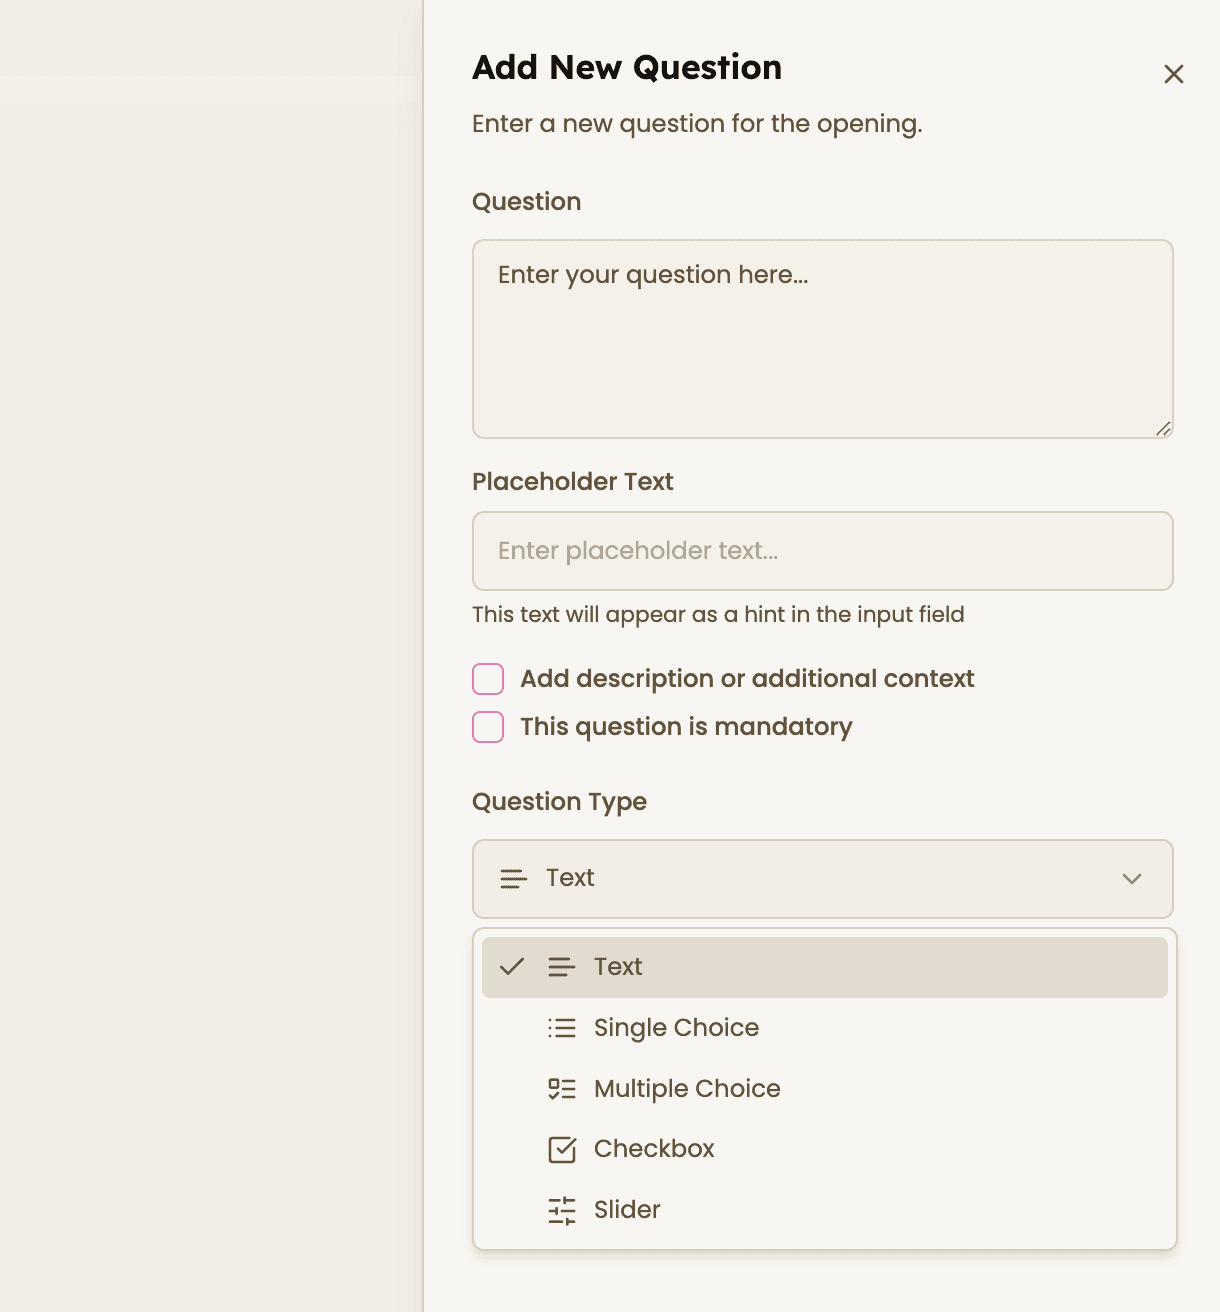
Task: Click the checkmark beside Text option
Action: (x=513, y=966)
